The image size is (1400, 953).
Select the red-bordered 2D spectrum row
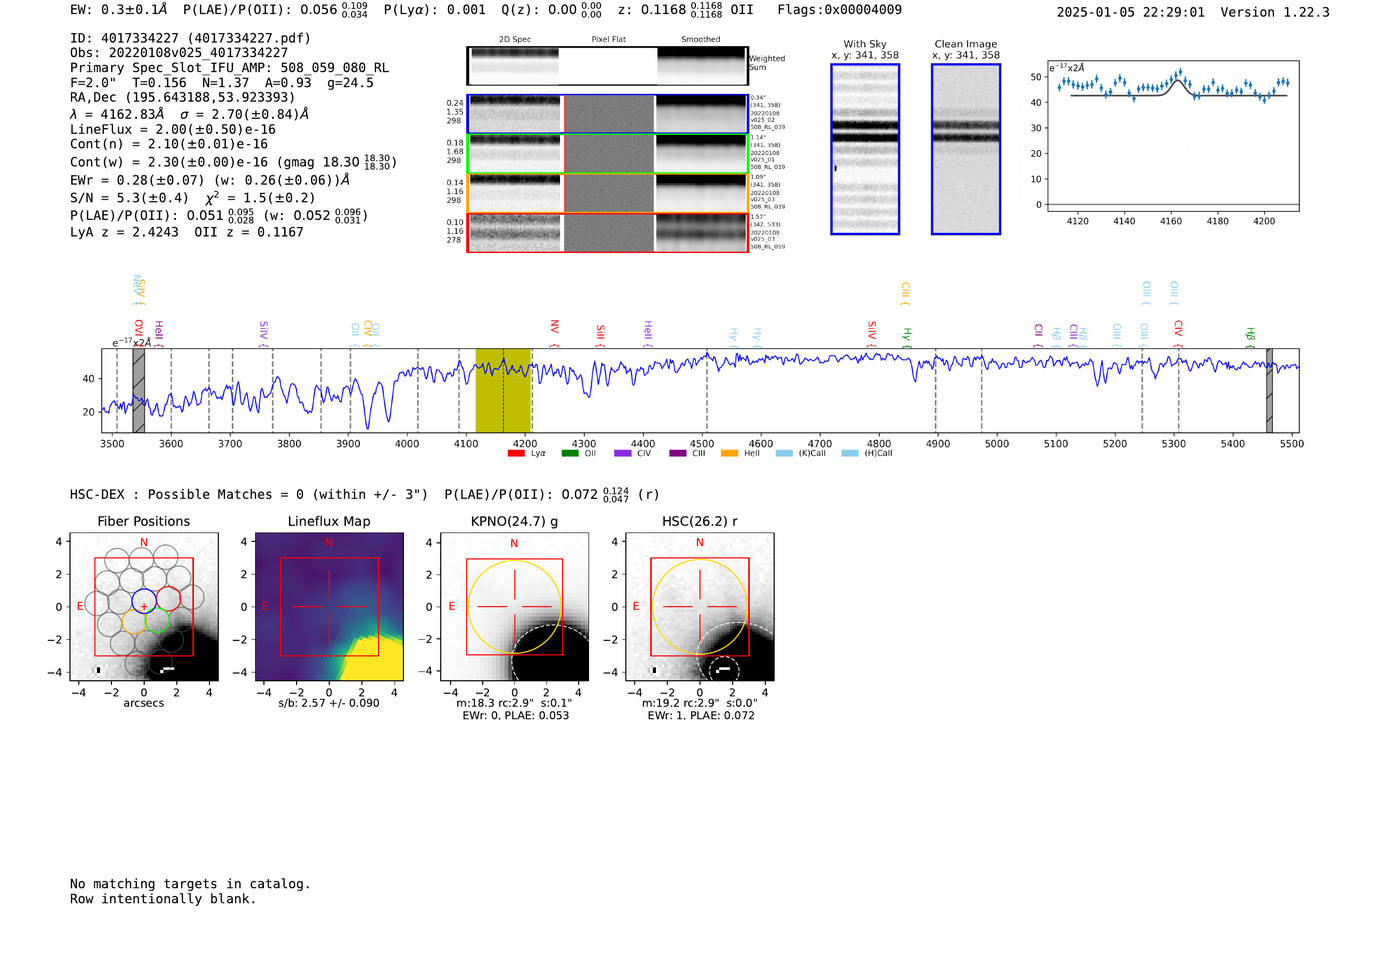point(607,233)
